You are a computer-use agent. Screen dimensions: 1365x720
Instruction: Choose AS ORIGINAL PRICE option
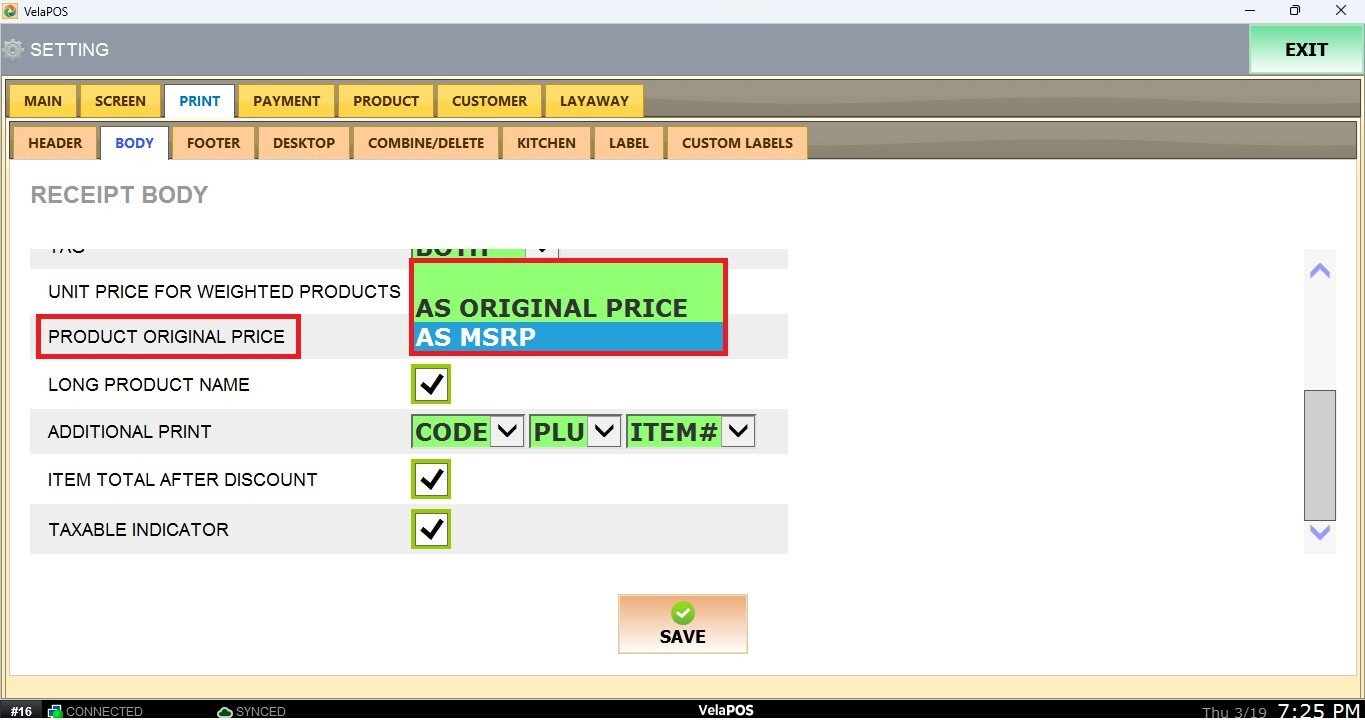pos(568,308)
